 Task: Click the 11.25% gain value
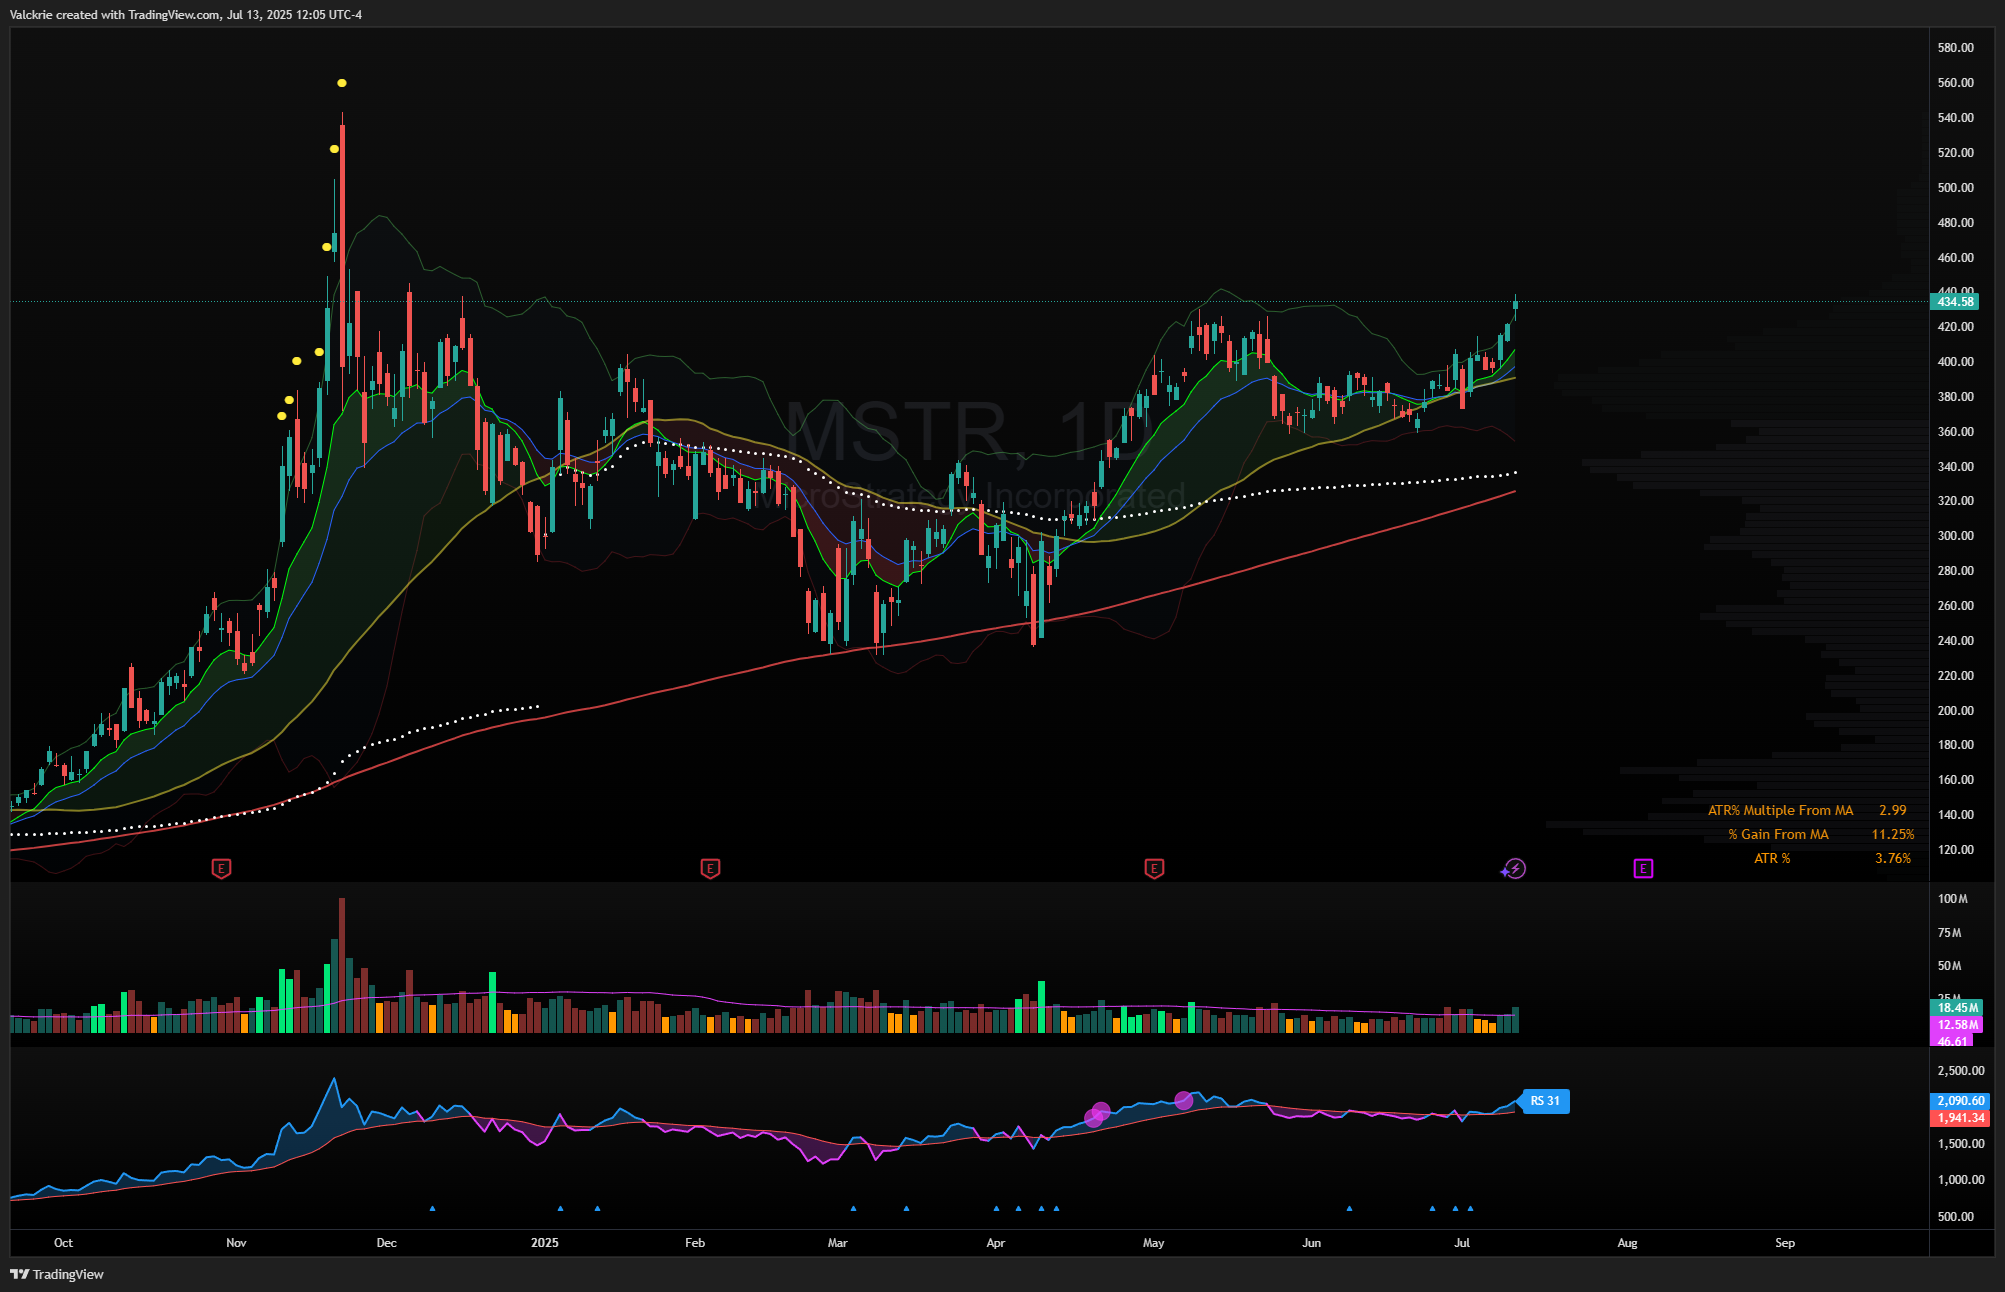(x=1893, y=834)
